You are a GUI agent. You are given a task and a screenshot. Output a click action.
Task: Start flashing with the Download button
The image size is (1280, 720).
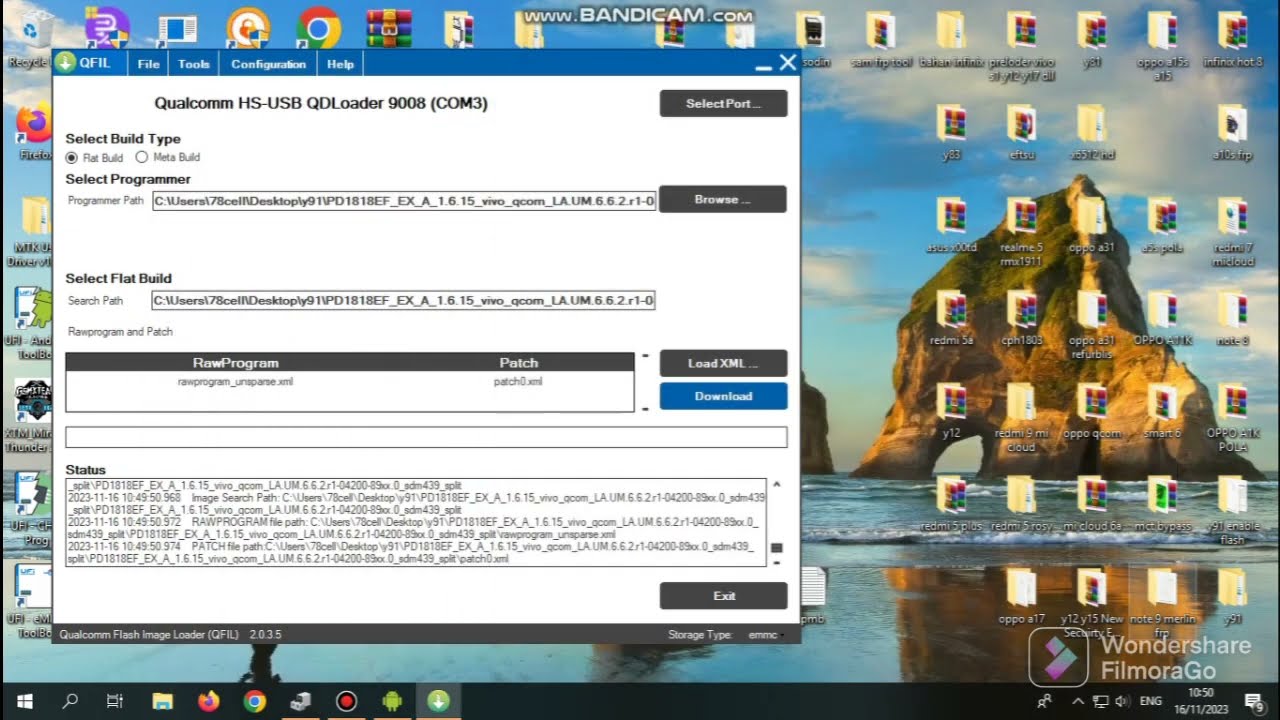coord(723,396)
